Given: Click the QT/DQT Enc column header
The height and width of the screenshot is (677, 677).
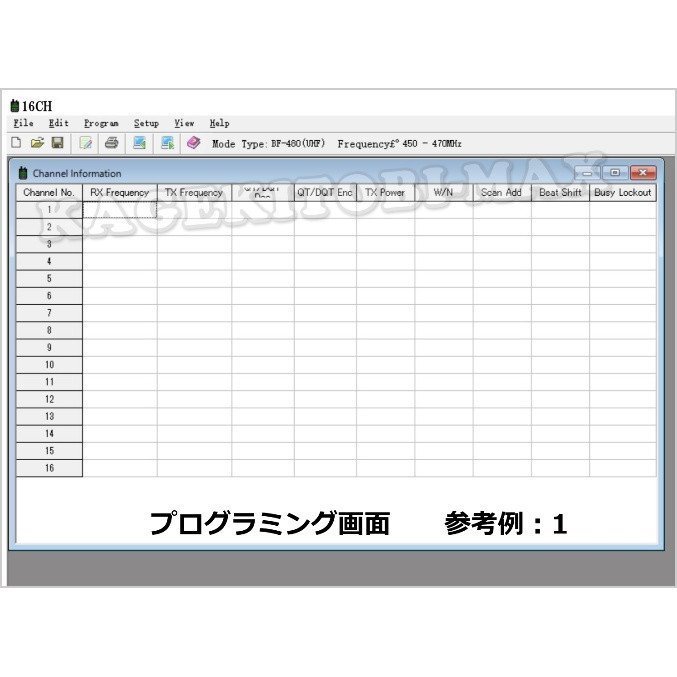Looking at the screenshot, I should click(x=325, y=193).
